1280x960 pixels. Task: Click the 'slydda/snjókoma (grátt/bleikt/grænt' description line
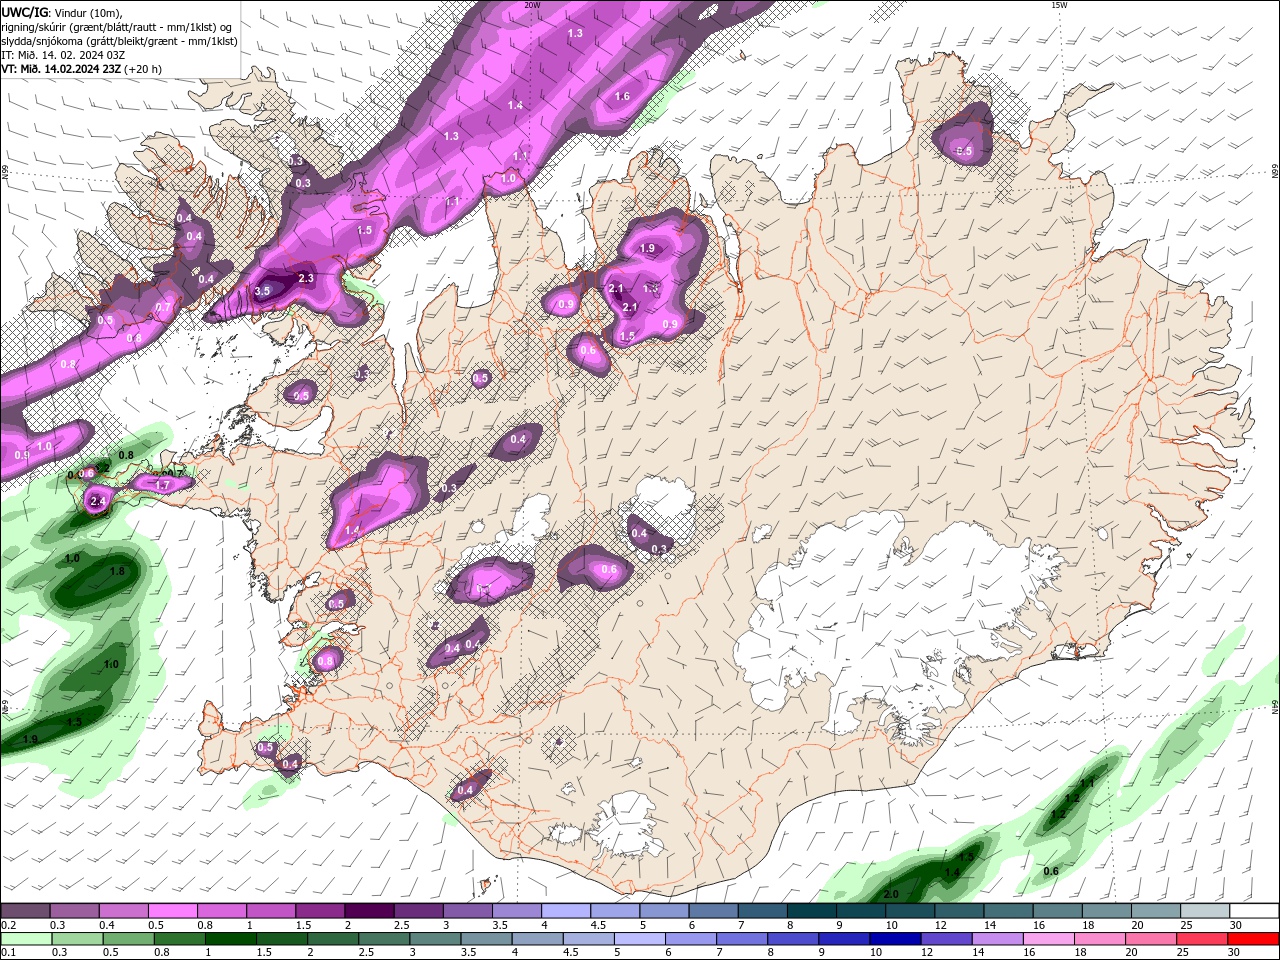click(x=118, y=41)
